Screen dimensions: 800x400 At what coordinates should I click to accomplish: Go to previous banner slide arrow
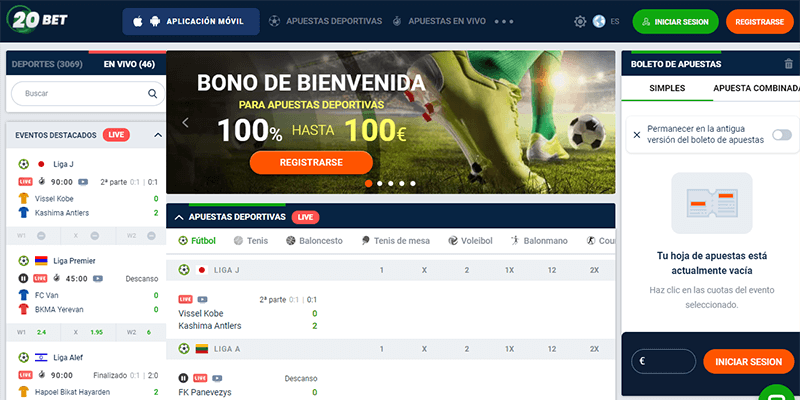(185, 122)
